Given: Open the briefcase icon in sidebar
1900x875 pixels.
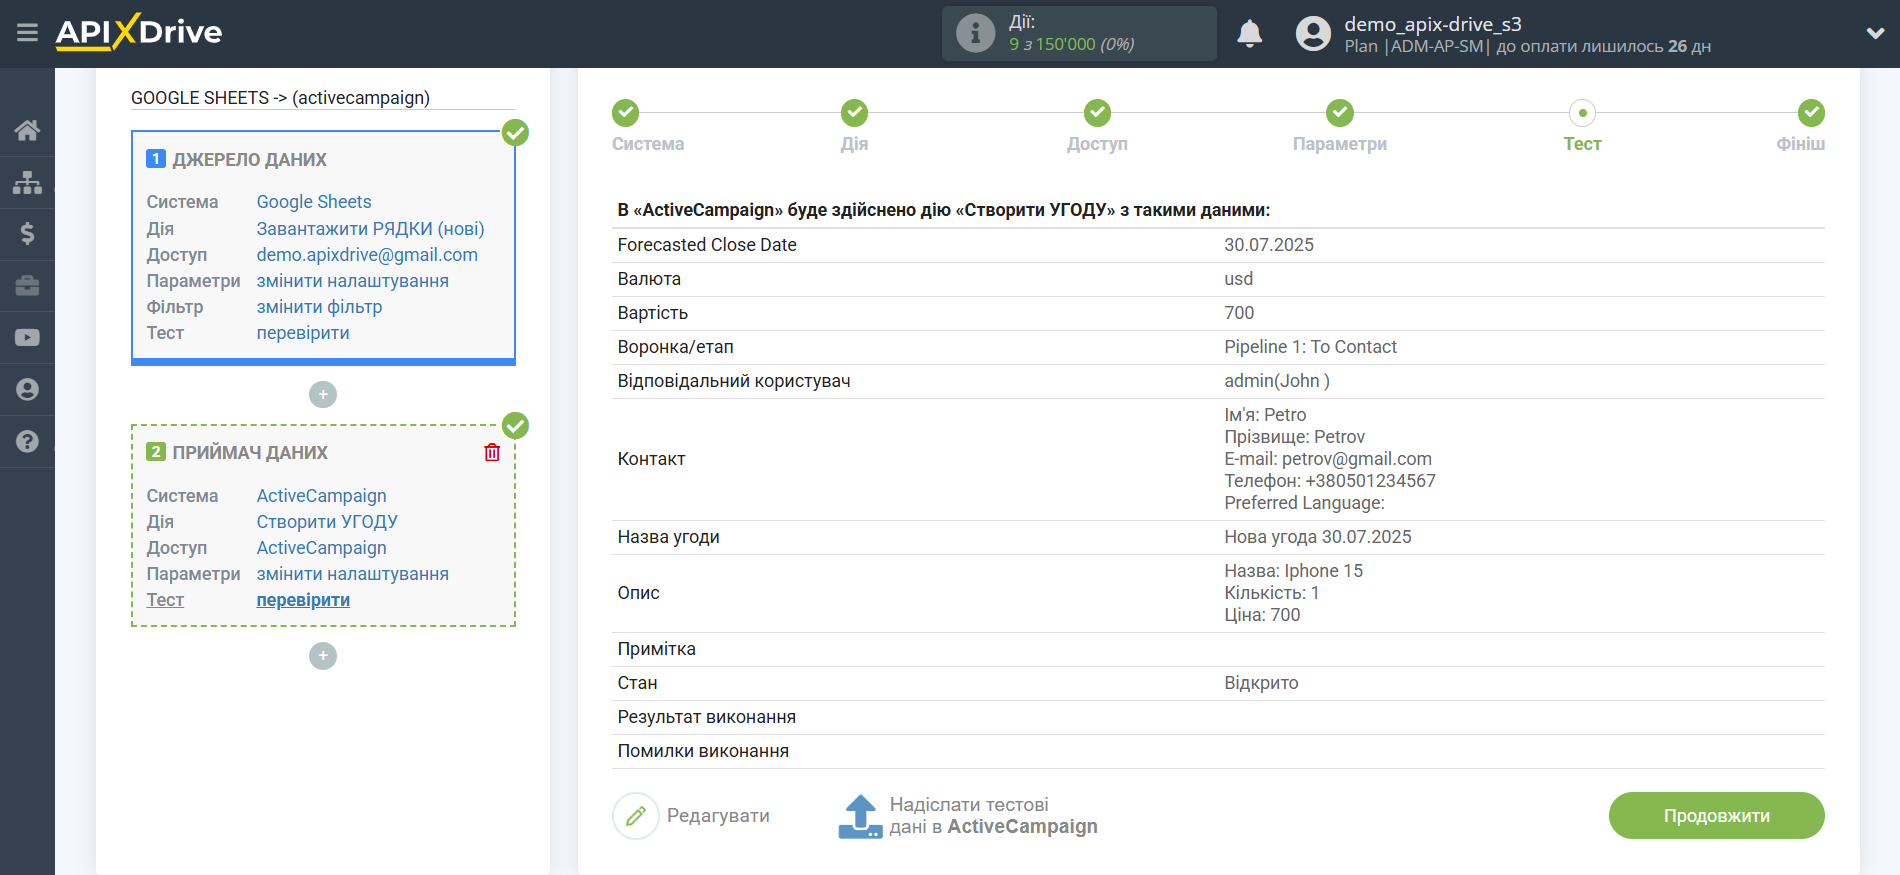Looking at the screenshot, I should (x=27, y=286).
